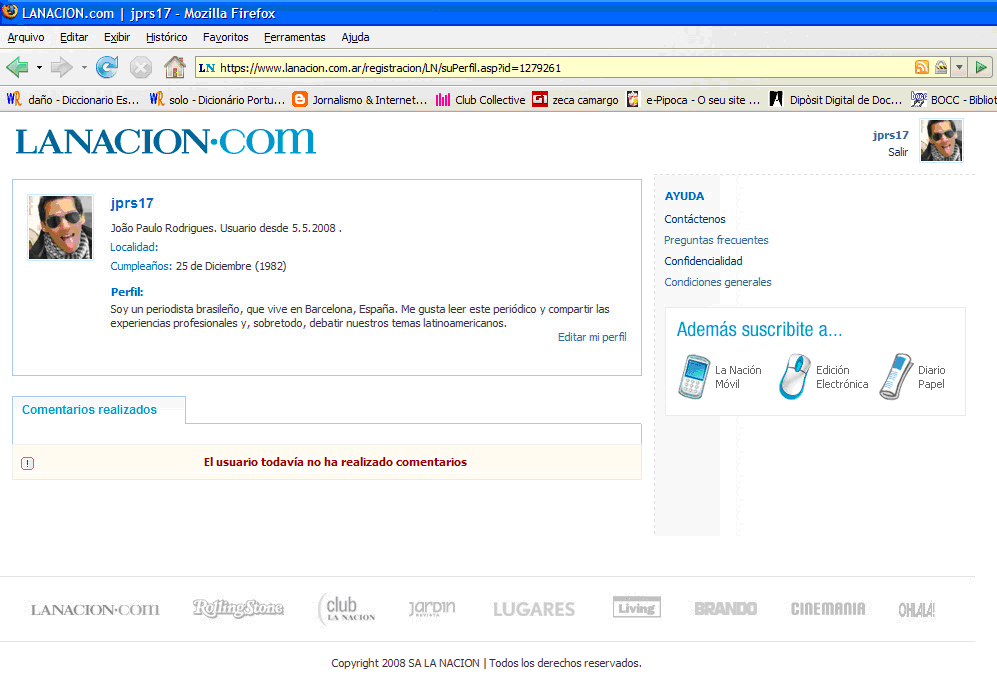The height and width of the screenshot is (685, 997).
Task: Click the LN site favicon in the address bar
Action: click(x=207, y=68)
